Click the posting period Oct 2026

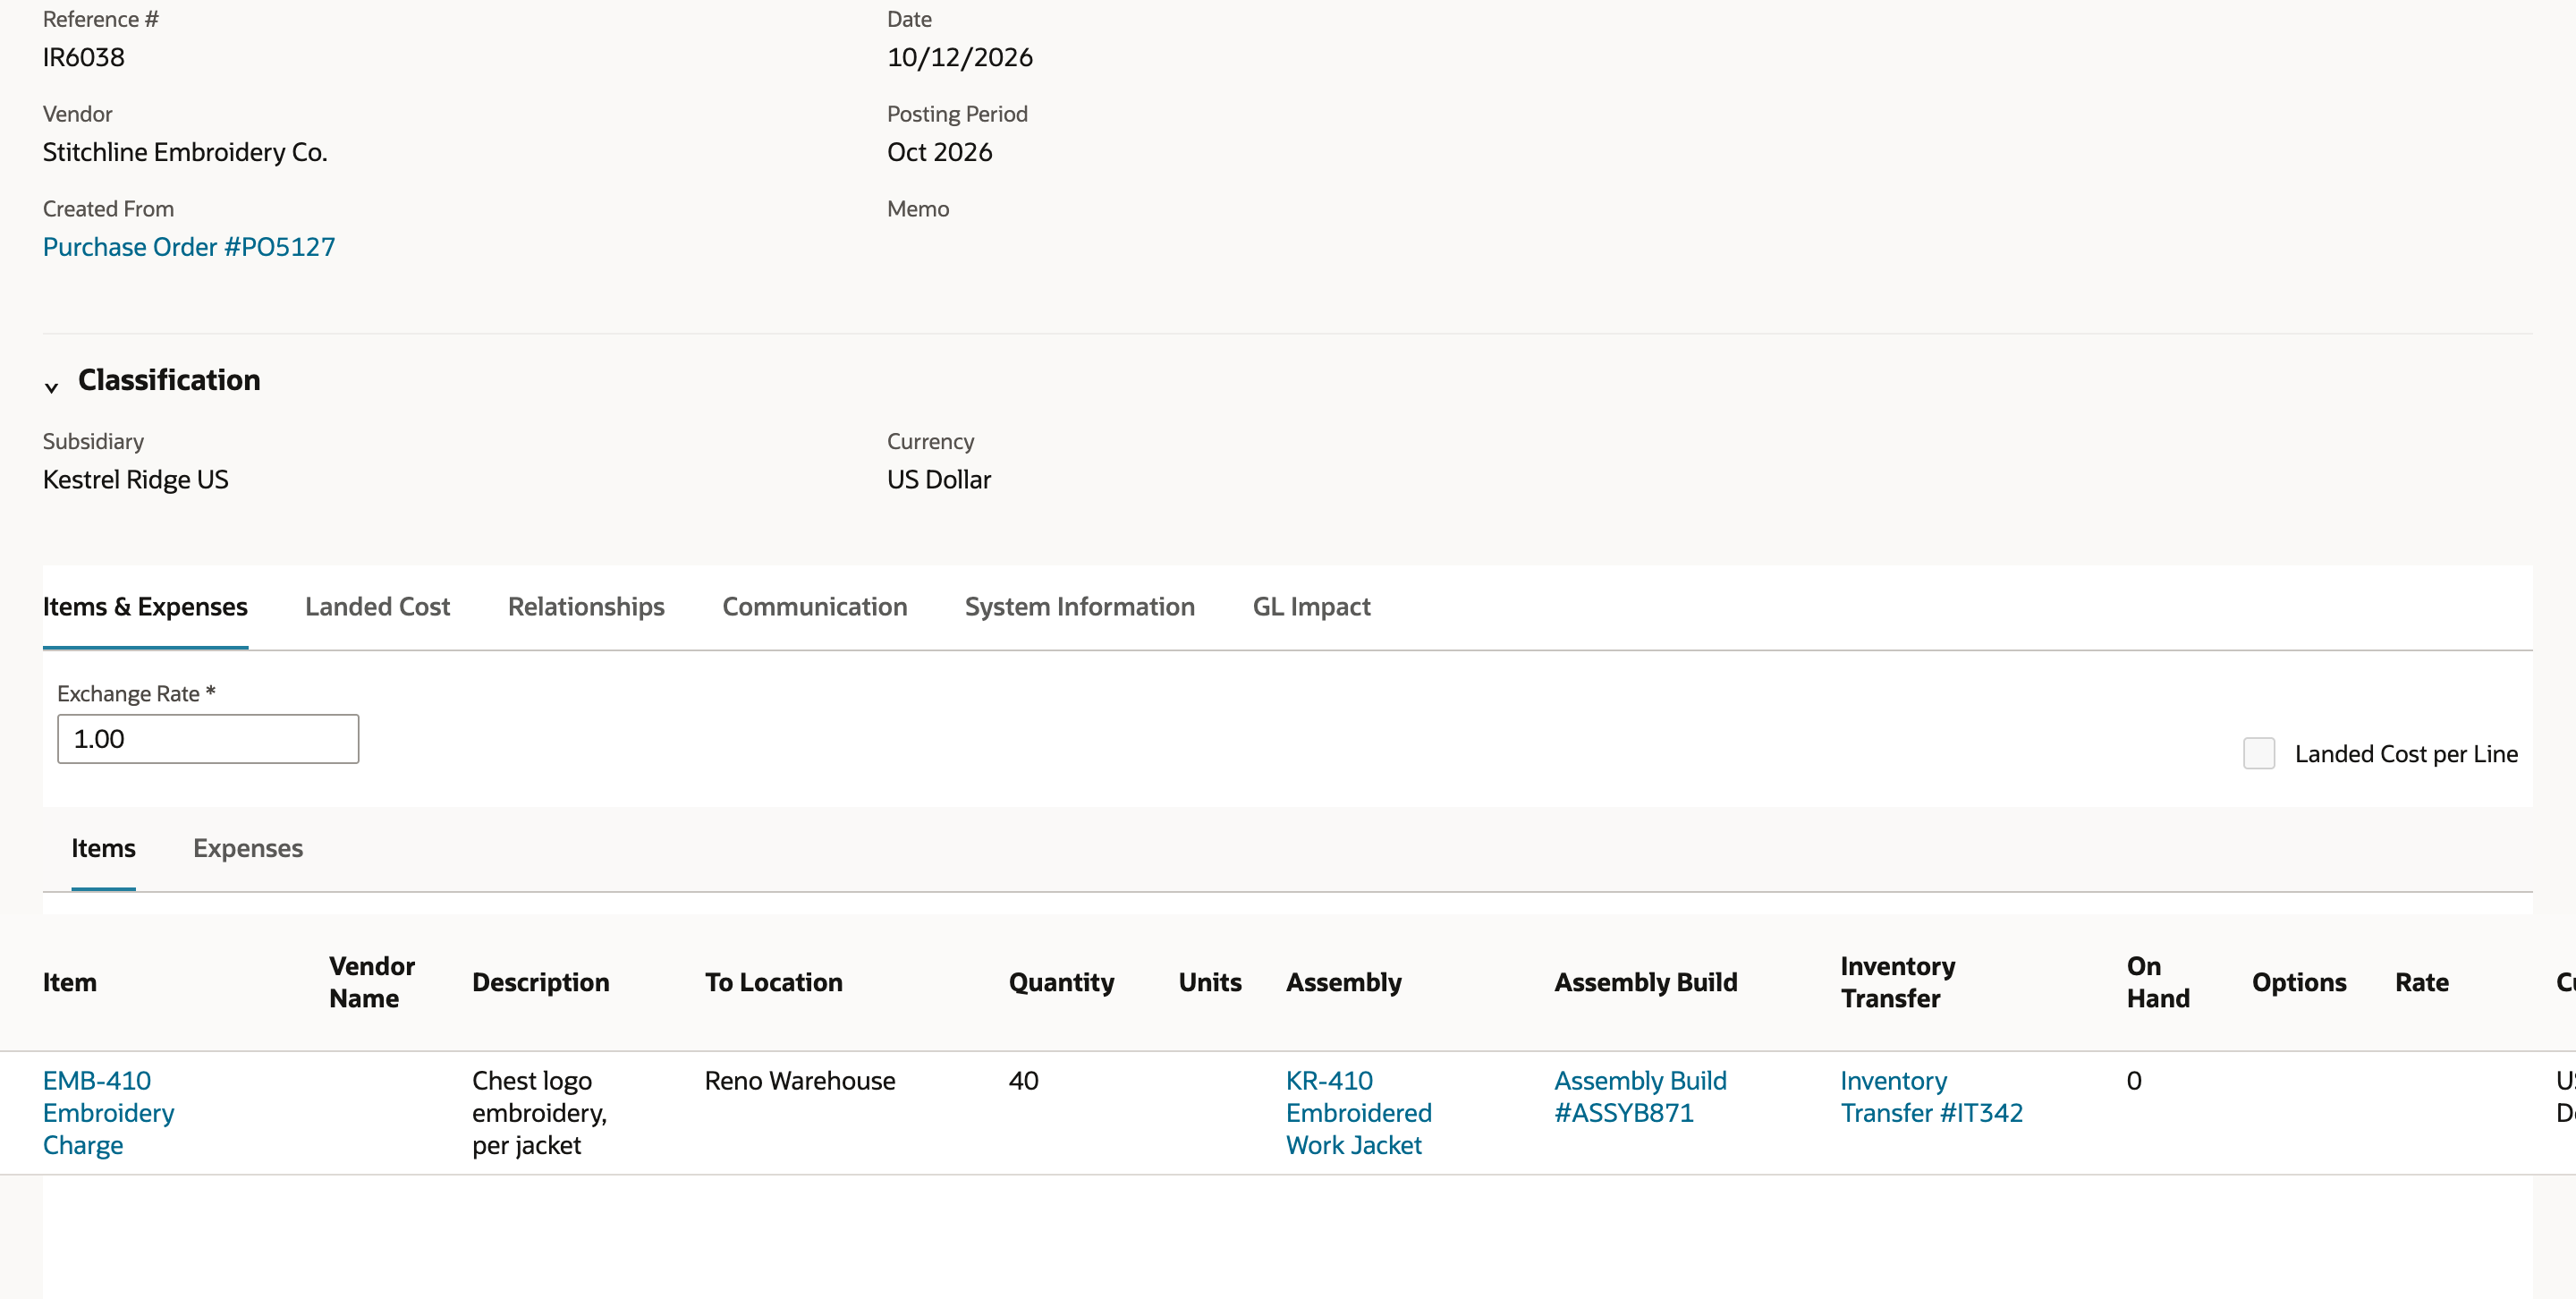pyautogui.click(x=939, y=152)
